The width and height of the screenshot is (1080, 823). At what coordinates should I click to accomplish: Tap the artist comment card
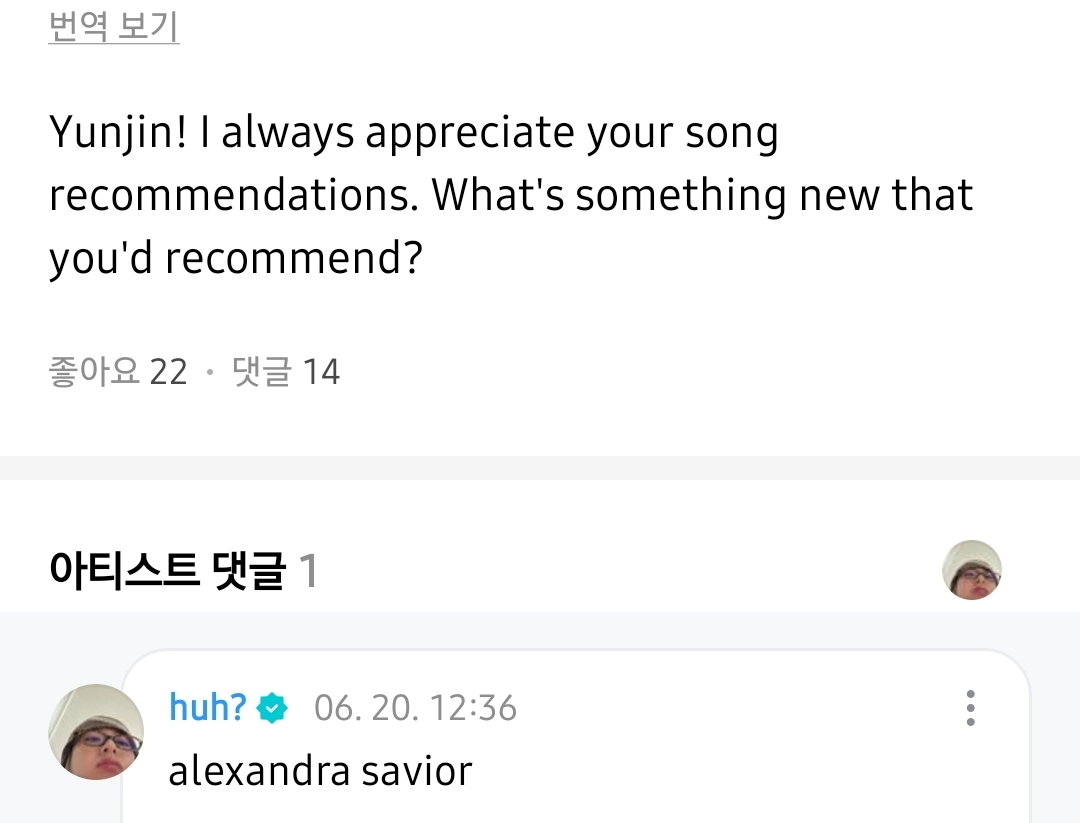[576, 736]
